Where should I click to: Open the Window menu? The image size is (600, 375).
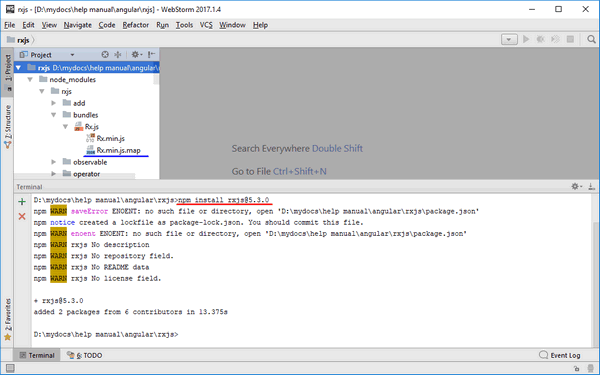[x=232, y=25]
